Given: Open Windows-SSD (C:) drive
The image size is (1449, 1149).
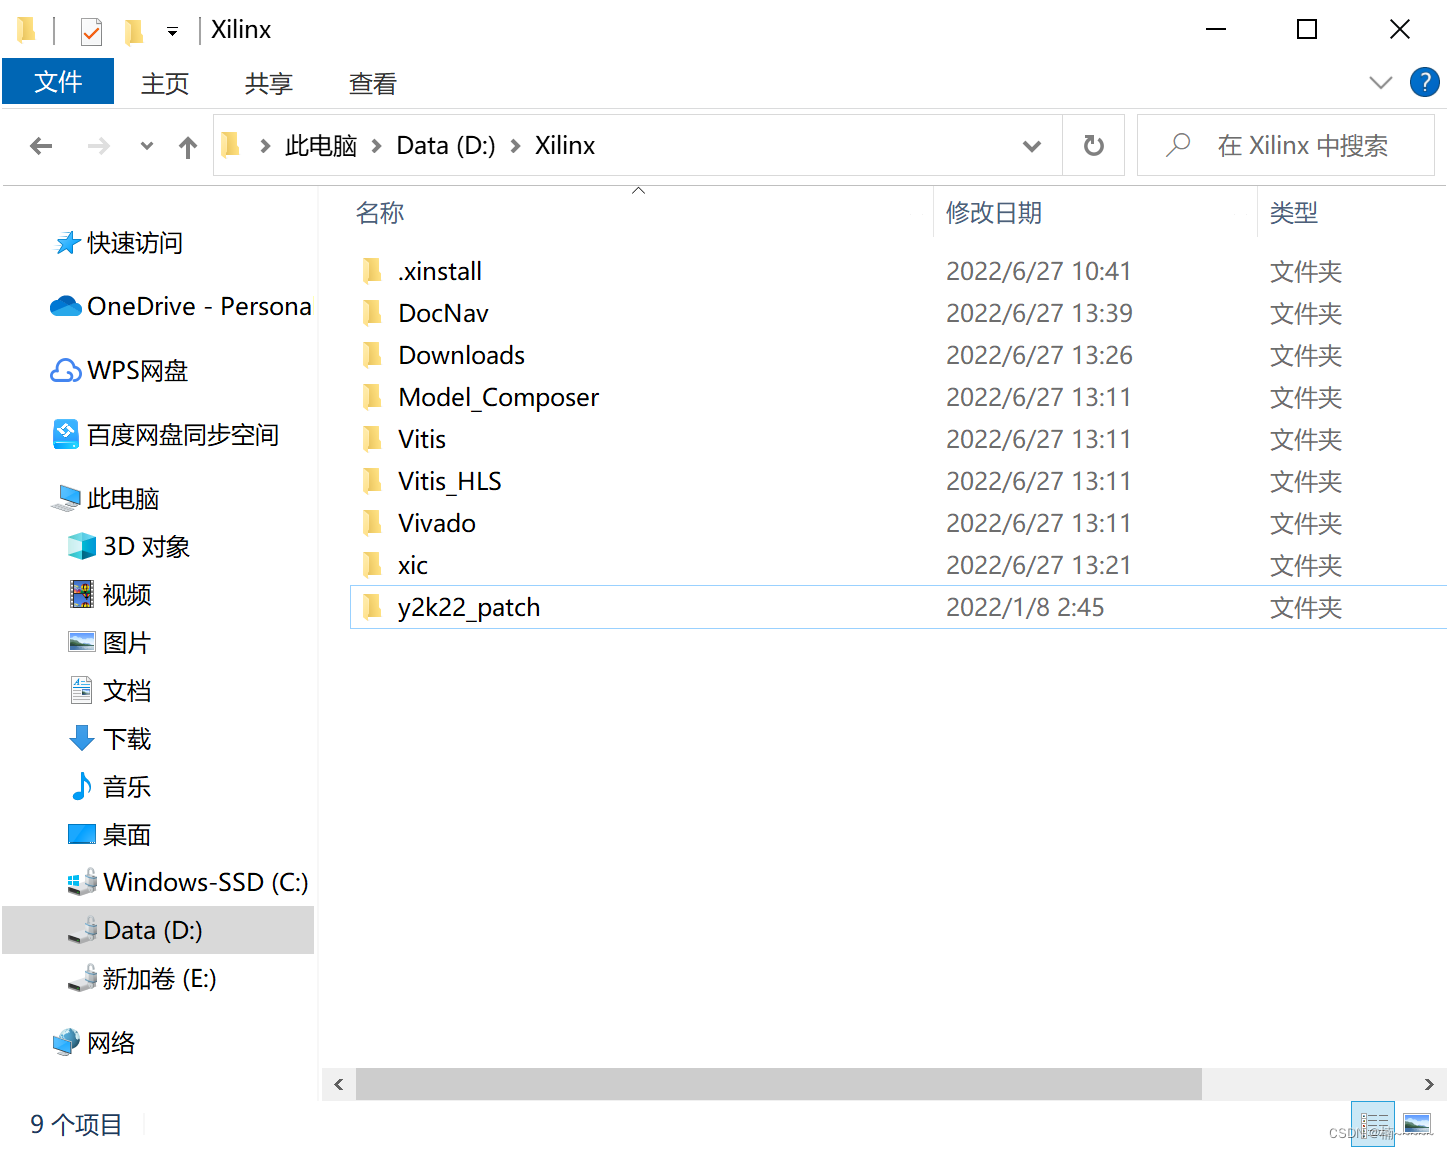Looking at the screenshot, I should [x=188, y=882].
